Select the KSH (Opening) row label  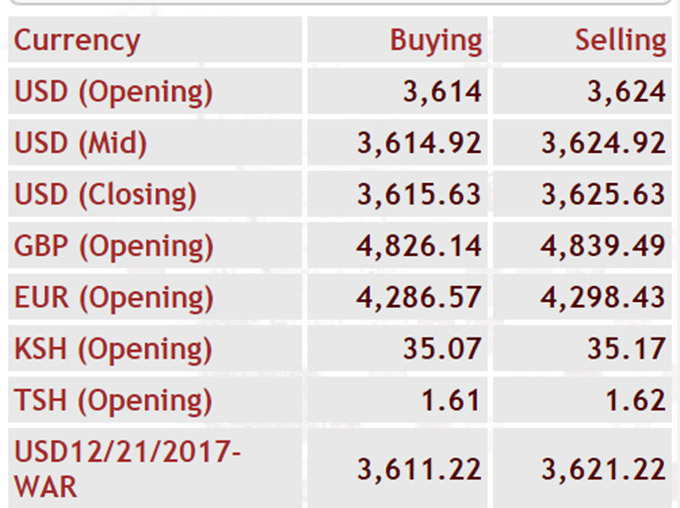click(113, 349)
